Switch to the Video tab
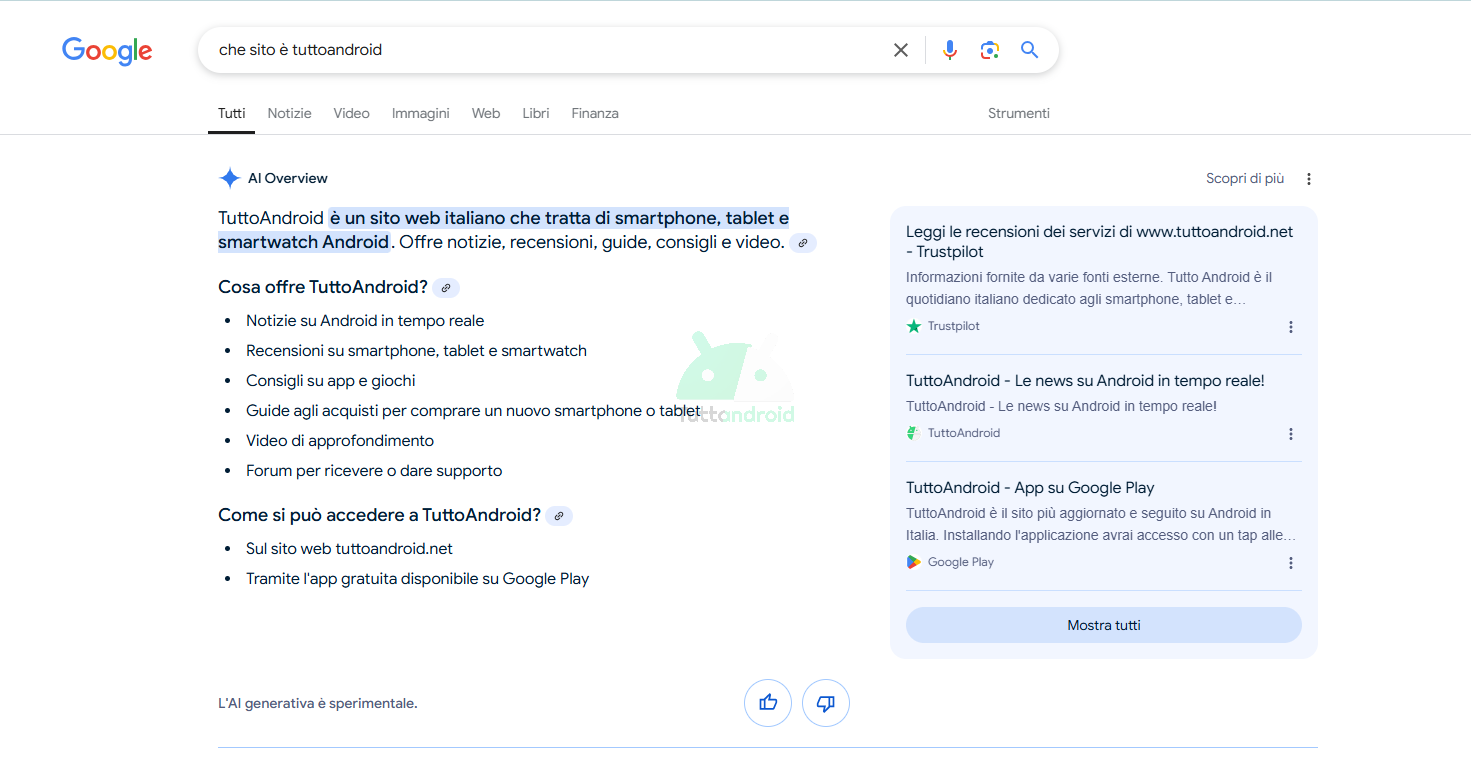 coord(352,113)
